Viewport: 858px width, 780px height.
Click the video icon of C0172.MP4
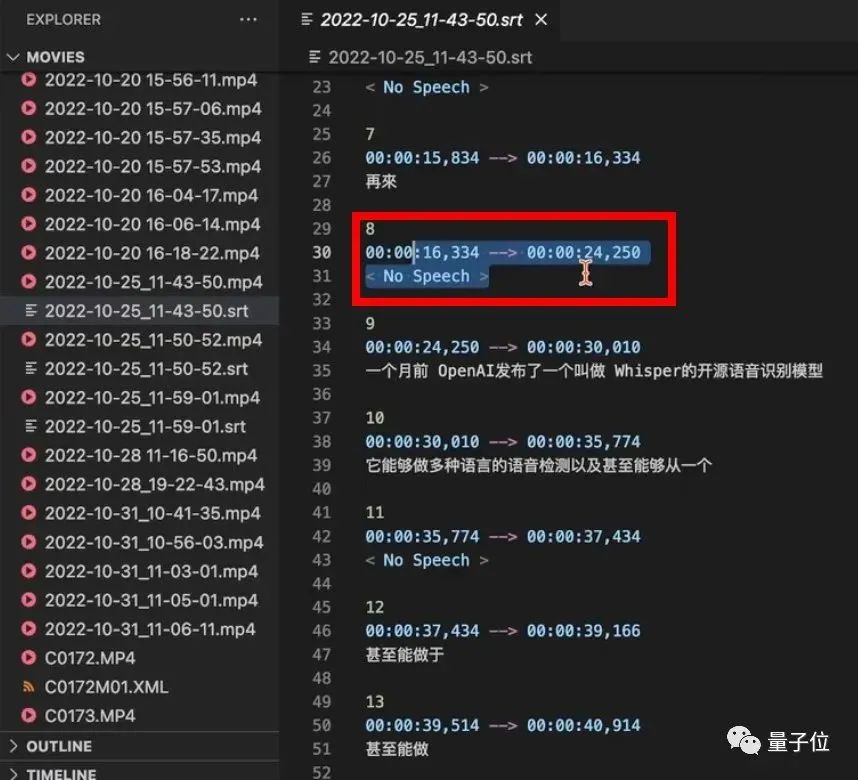[x=28, y=657]
